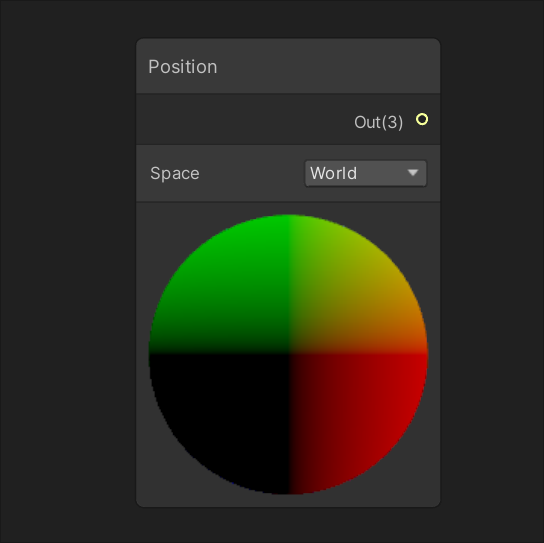Click empty graph area below Position node
This screenshot has width=544, height=543.
coord(288,525)
